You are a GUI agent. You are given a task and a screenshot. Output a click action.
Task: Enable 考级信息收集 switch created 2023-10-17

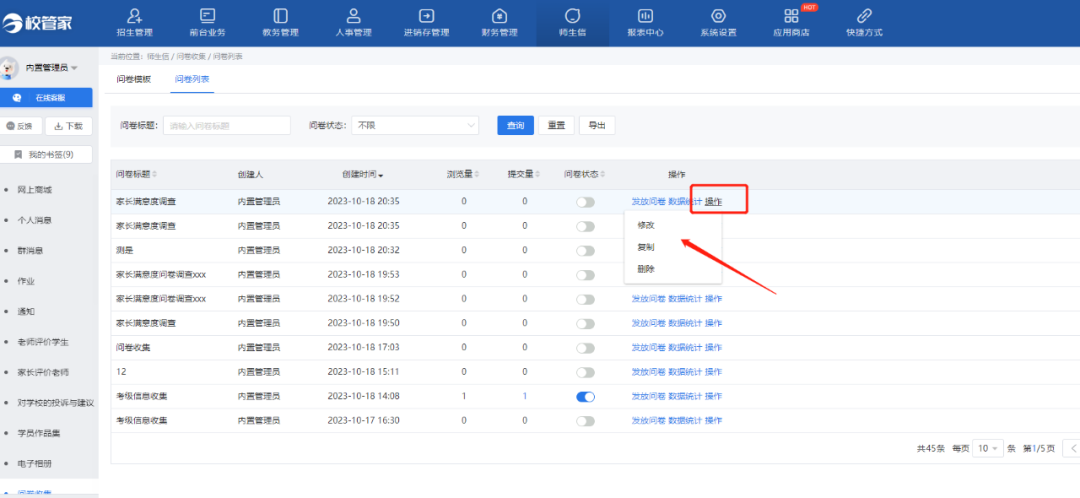585,421
